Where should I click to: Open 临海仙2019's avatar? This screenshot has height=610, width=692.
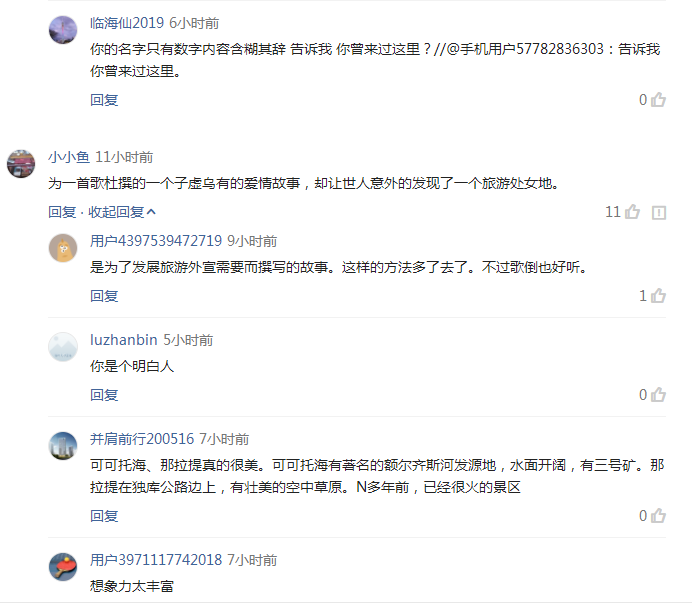[63, 30]
